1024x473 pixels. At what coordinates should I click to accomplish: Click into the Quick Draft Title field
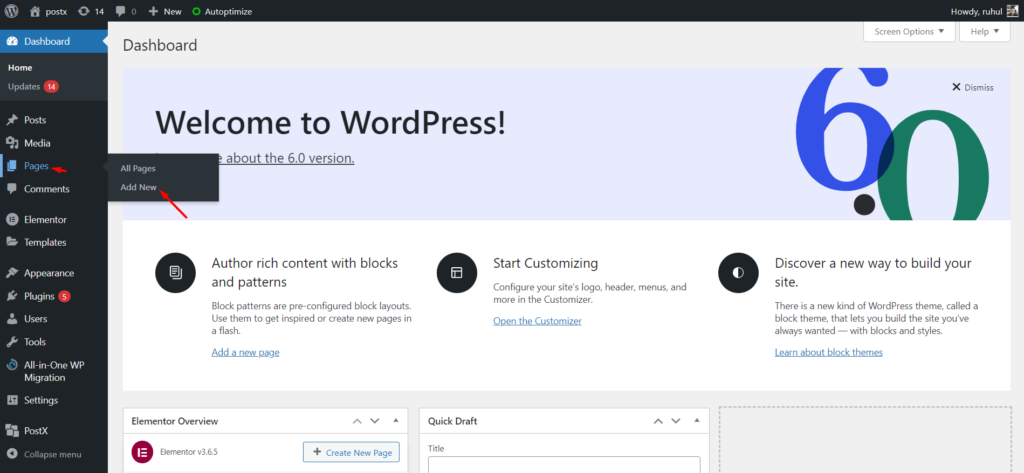click(564, 465)
